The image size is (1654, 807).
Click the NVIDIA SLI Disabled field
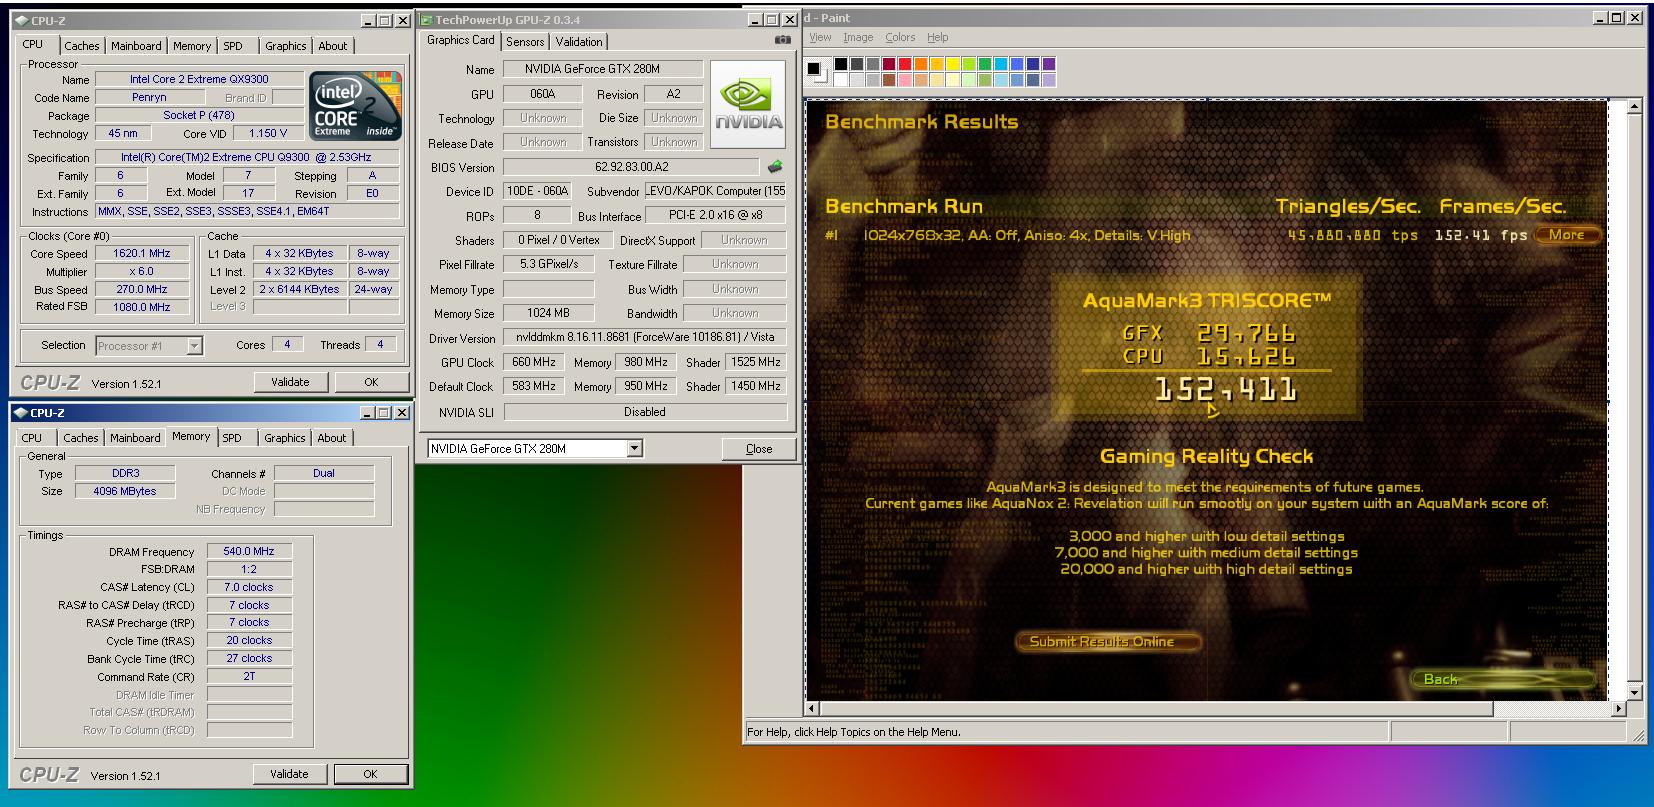(x=645, y=411)
